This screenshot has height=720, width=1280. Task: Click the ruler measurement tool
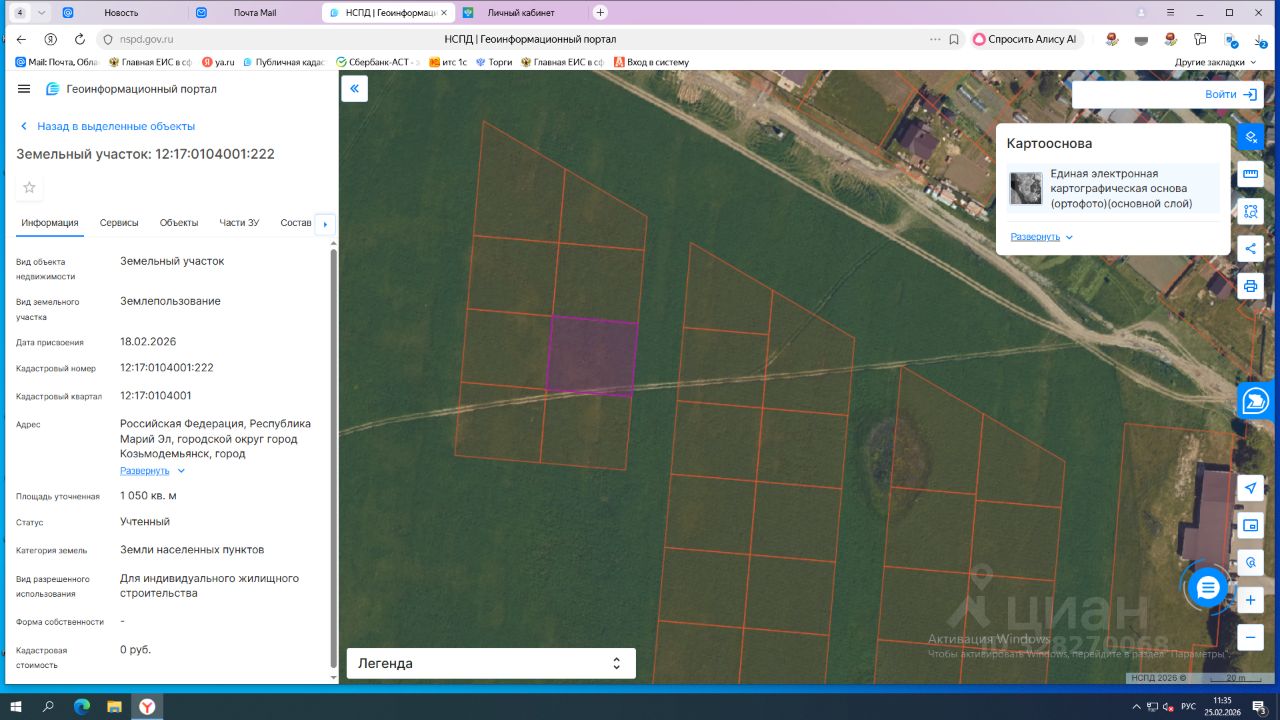click(1250, 174)
